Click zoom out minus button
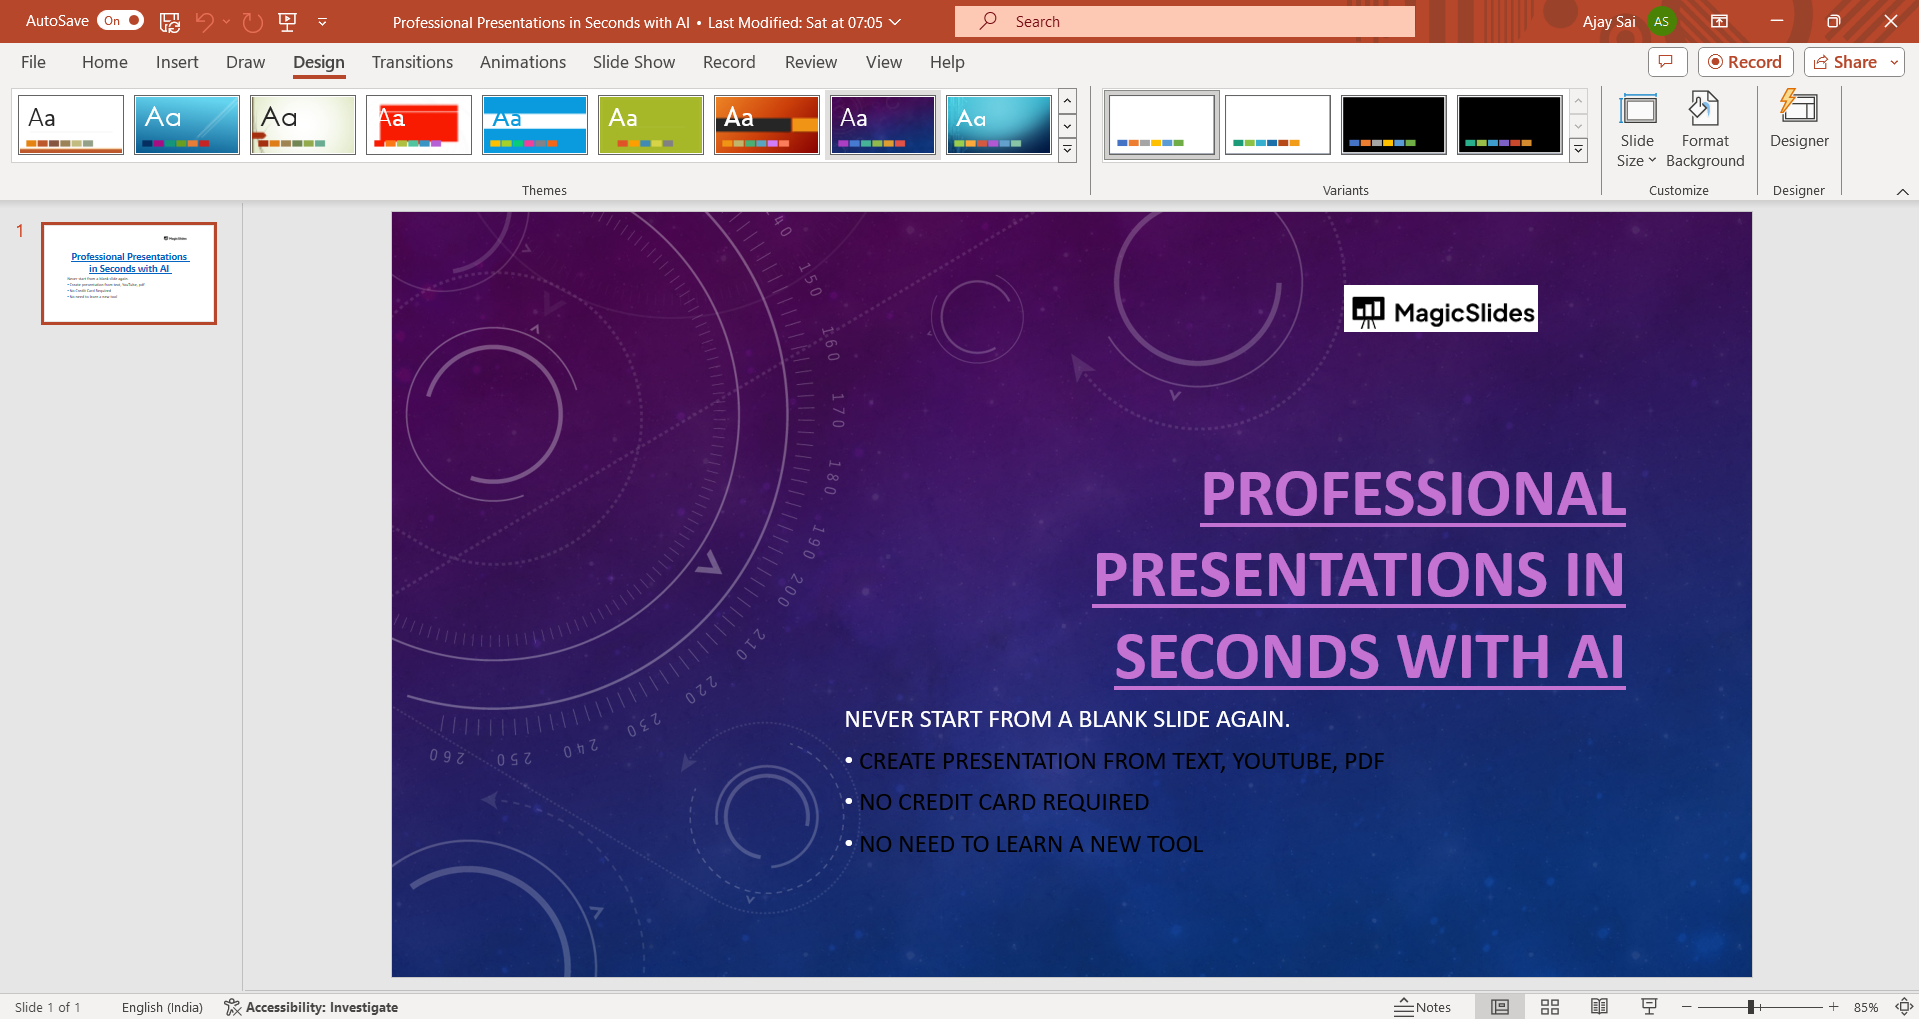Screen dimensions: 1919x1019 point(1687,1007)
